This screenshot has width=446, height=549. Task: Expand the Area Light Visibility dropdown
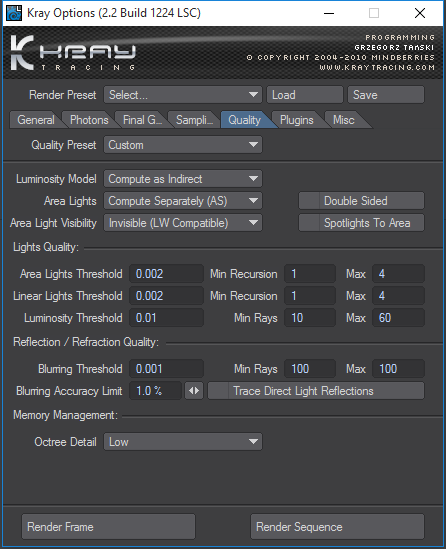coord(183,223)
